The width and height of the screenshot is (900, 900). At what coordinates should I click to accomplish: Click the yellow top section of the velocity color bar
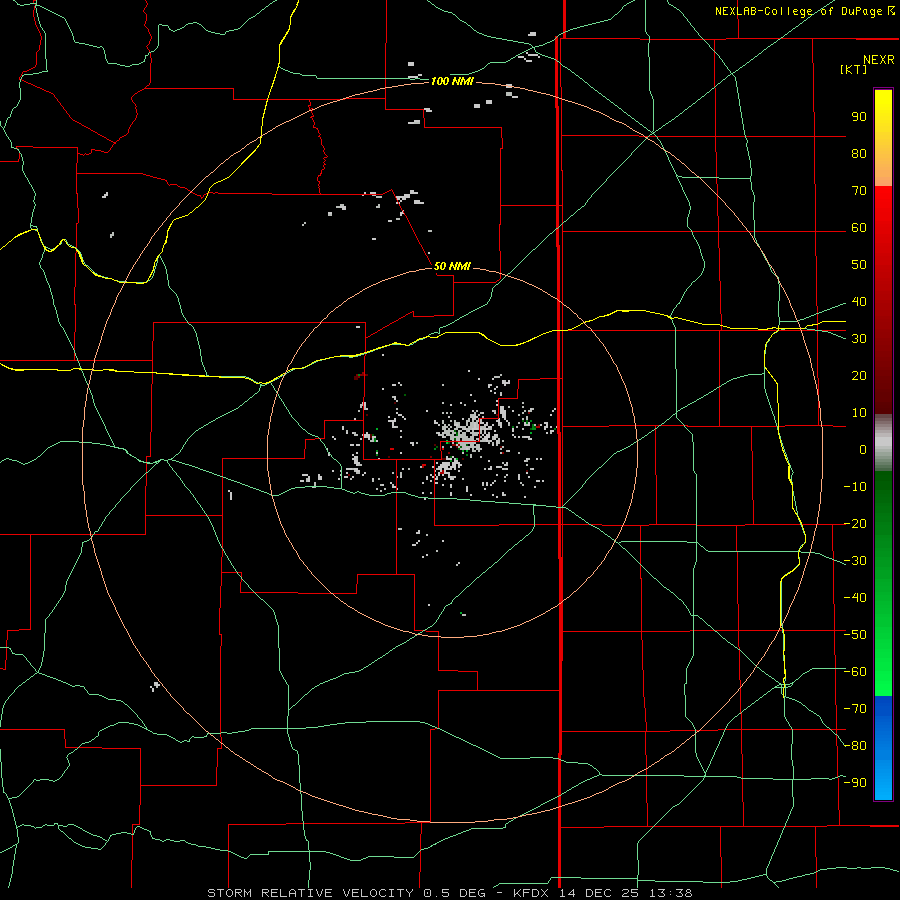[x=883, y=138]
